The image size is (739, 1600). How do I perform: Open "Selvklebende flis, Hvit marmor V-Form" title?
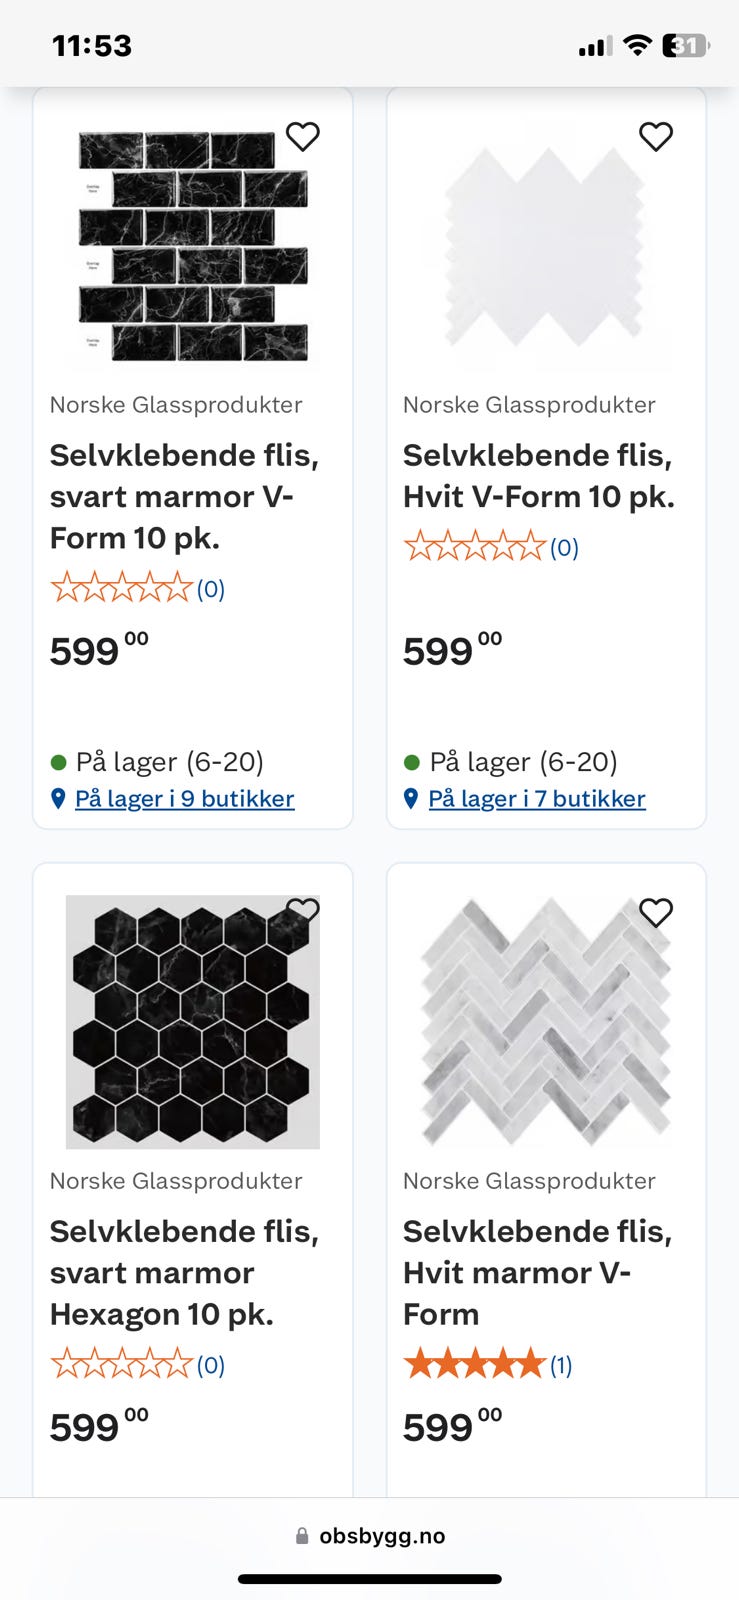pyautogui.click(x=537, y=1273)
